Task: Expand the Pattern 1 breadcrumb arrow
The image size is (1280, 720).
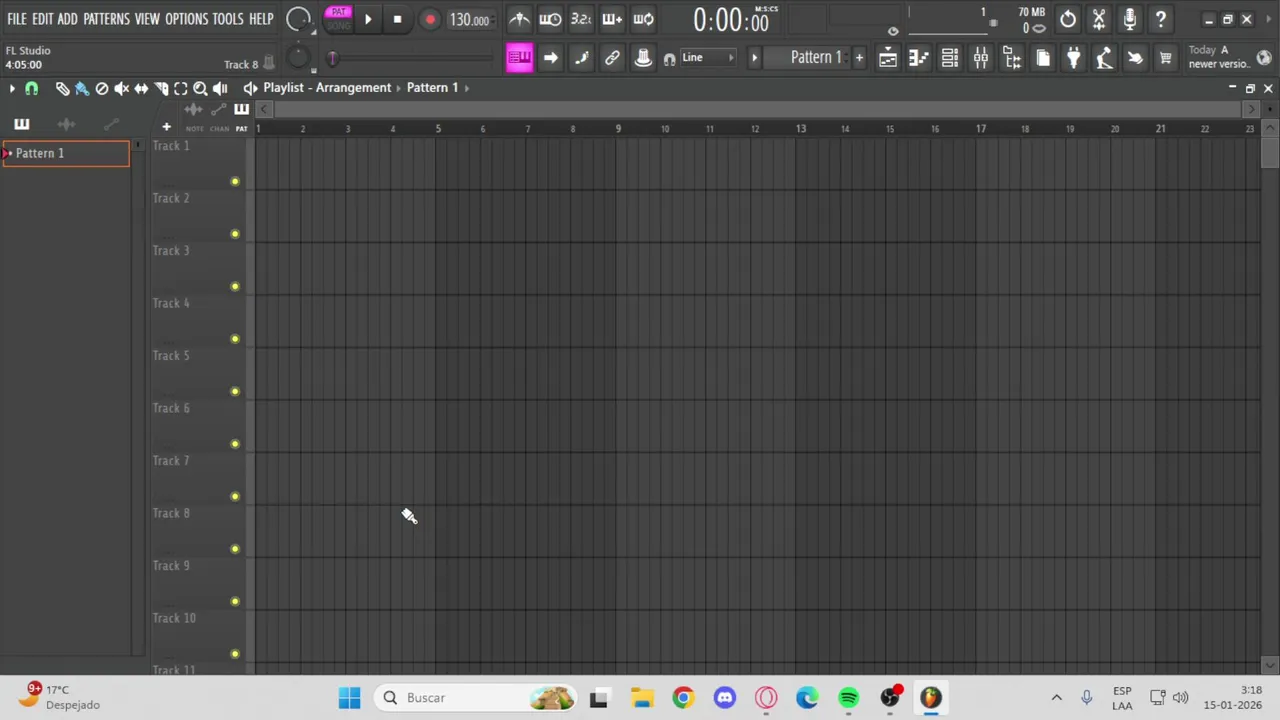Action: [466, 88]
